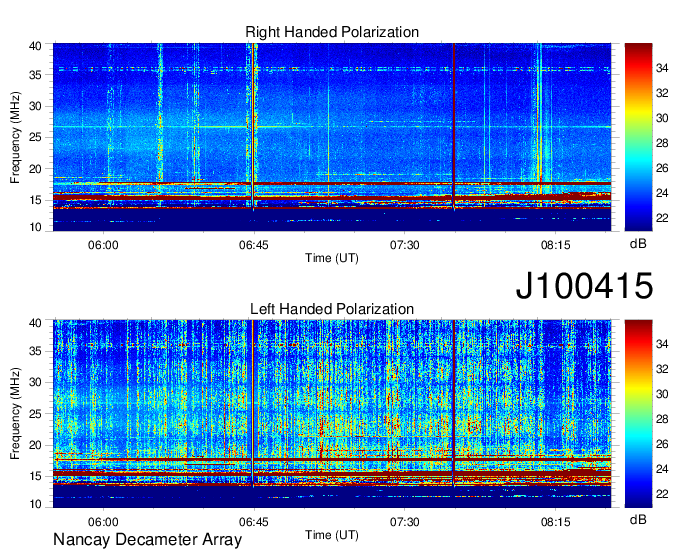Click the Right Handed Polarization spectrogram image

(x=332, y=137)
